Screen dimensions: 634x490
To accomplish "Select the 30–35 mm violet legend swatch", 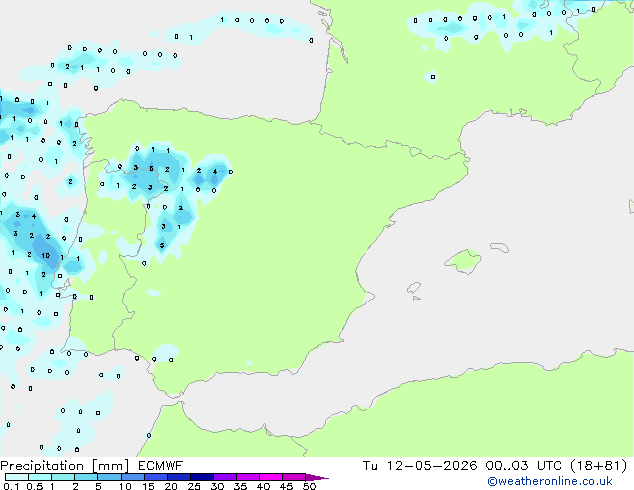I will (224, 477).
